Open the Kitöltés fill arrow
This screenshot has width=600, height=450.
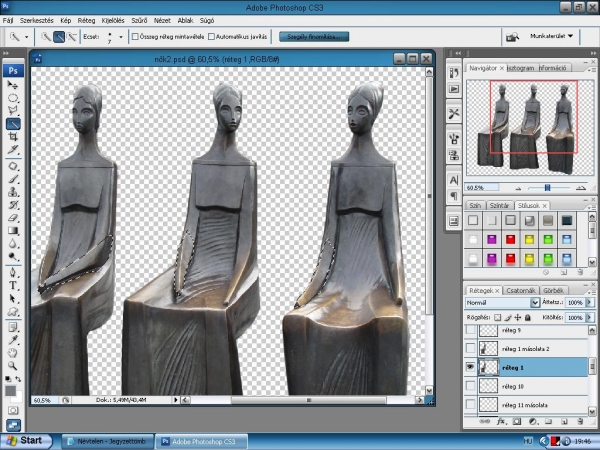pos(590,318)
